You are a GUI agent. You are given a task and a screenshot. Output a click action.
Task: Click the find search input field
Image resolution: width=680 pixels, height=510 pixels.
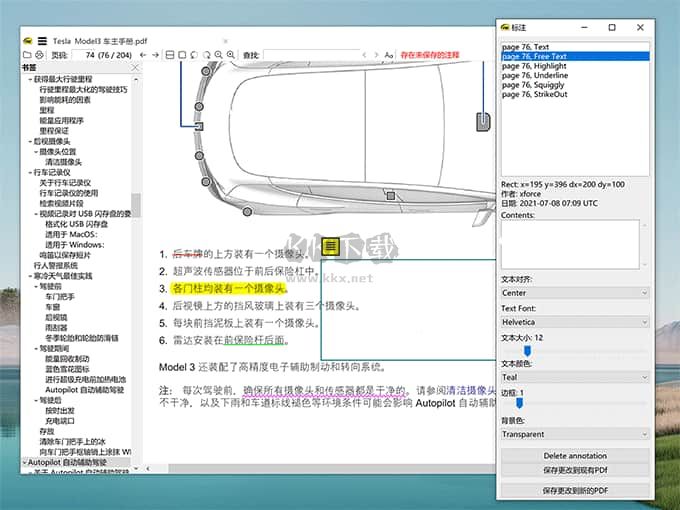click(x=311, y=55)
